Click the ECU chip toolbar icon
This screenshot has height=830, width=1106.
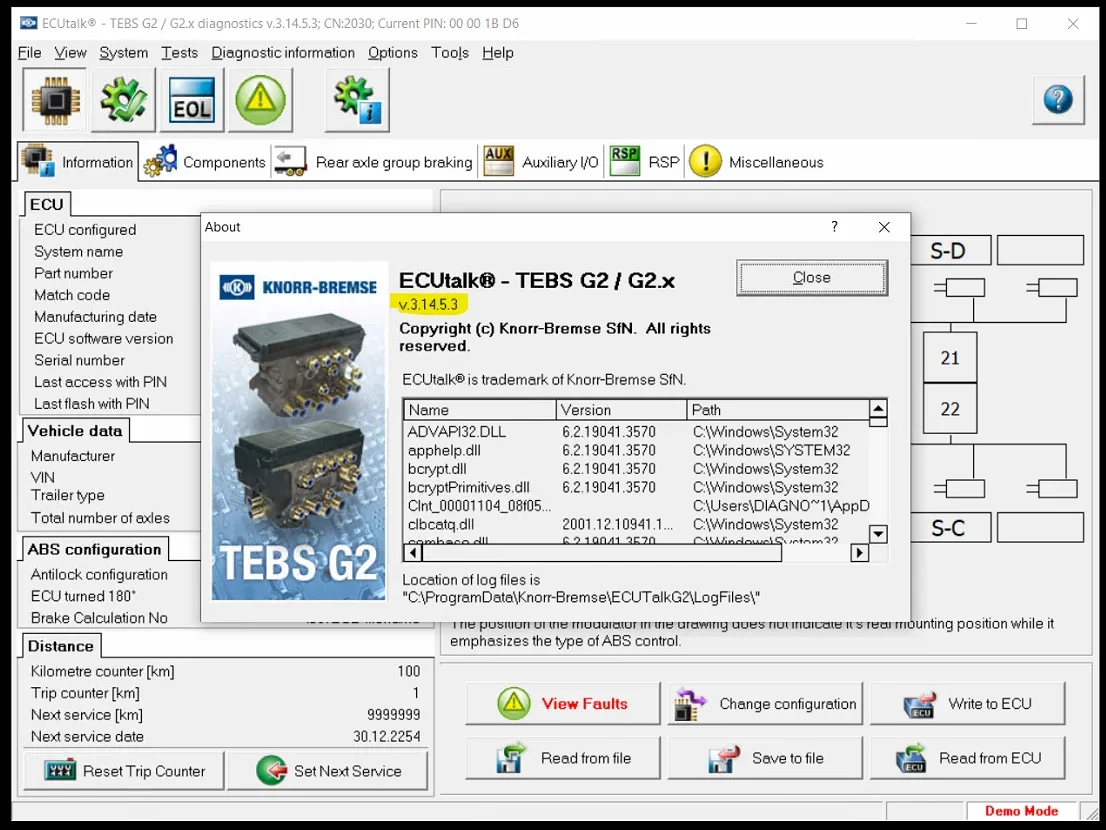55,100
